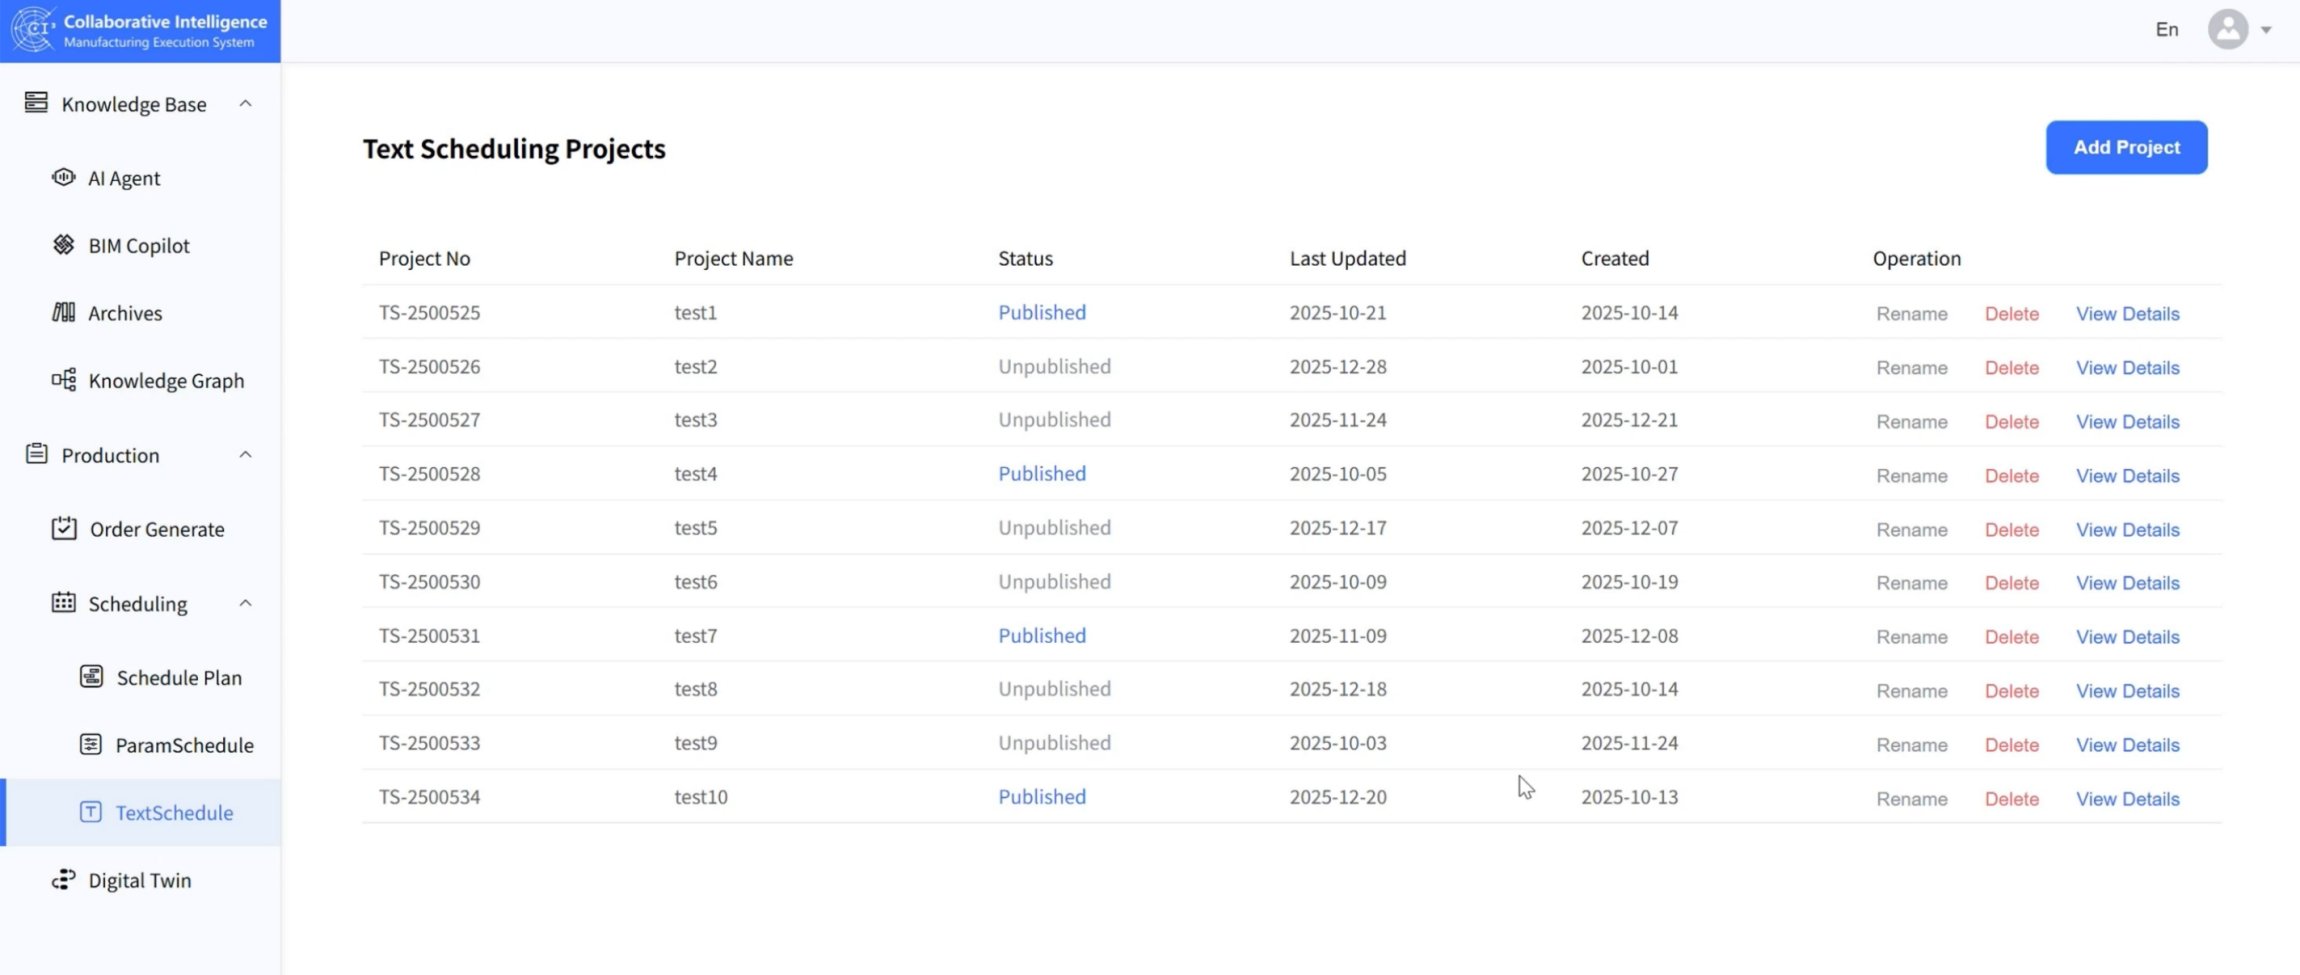Open Archives via its books icon
Screen dimensions: 2300x975
point(63,313)
